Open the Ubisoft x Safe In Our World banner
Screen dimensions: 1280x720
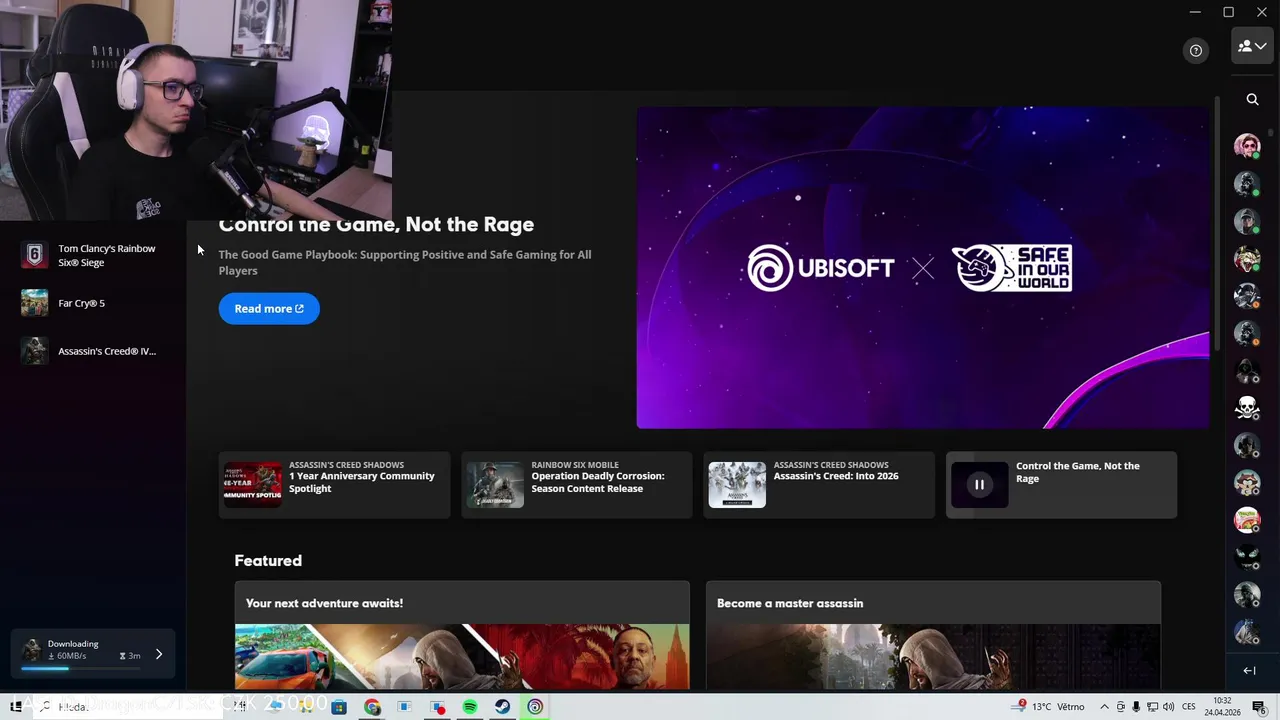click(x=923, y=268)
